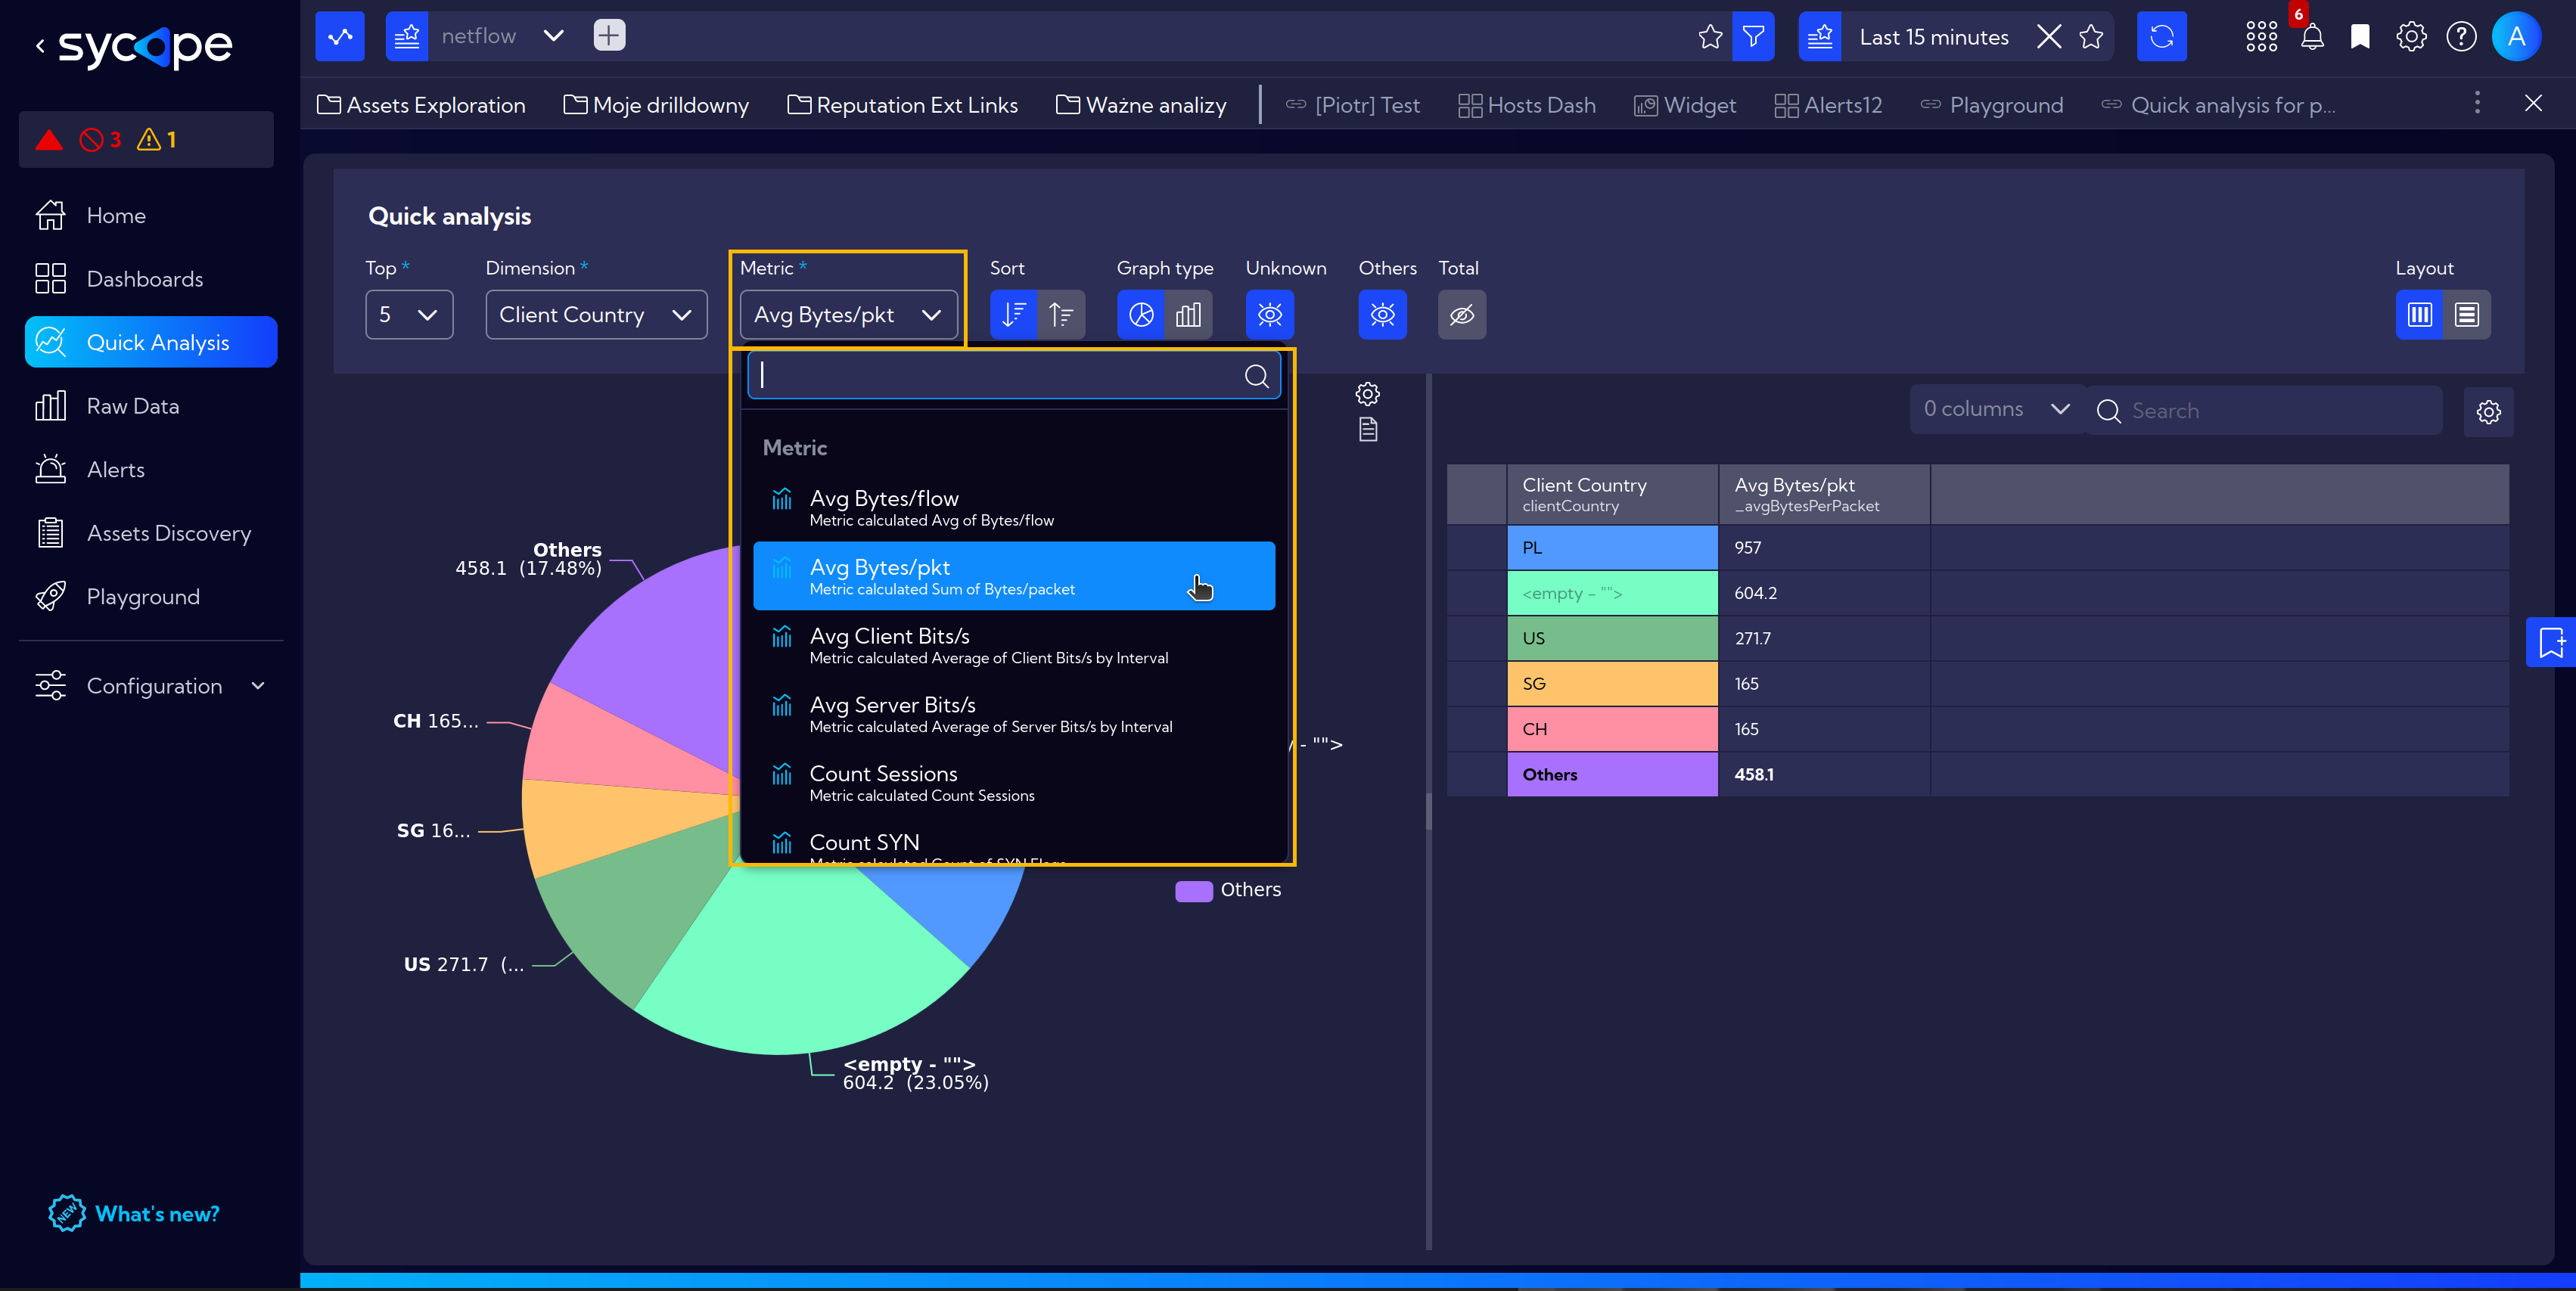Click the netflow stream icon

click(x=407, y=37)
